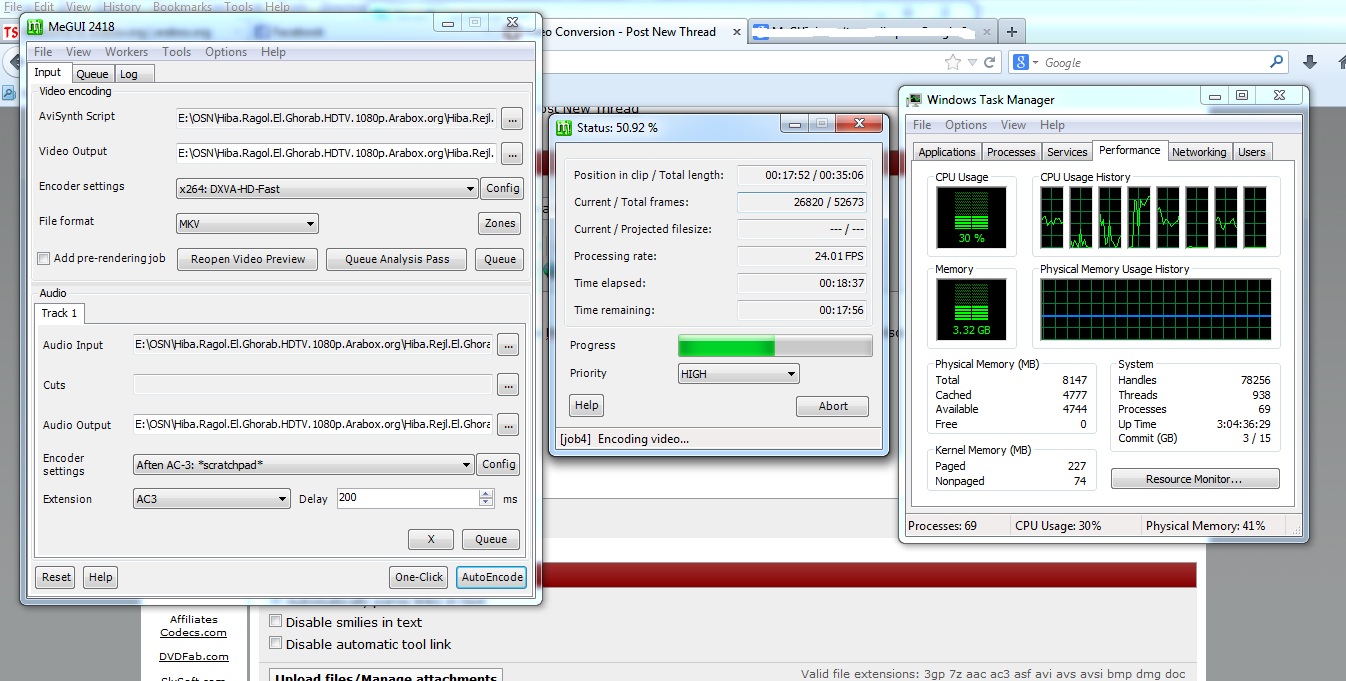Click the browser reload icon
This screenshot has height=681, width=1346.
[989, 62]
